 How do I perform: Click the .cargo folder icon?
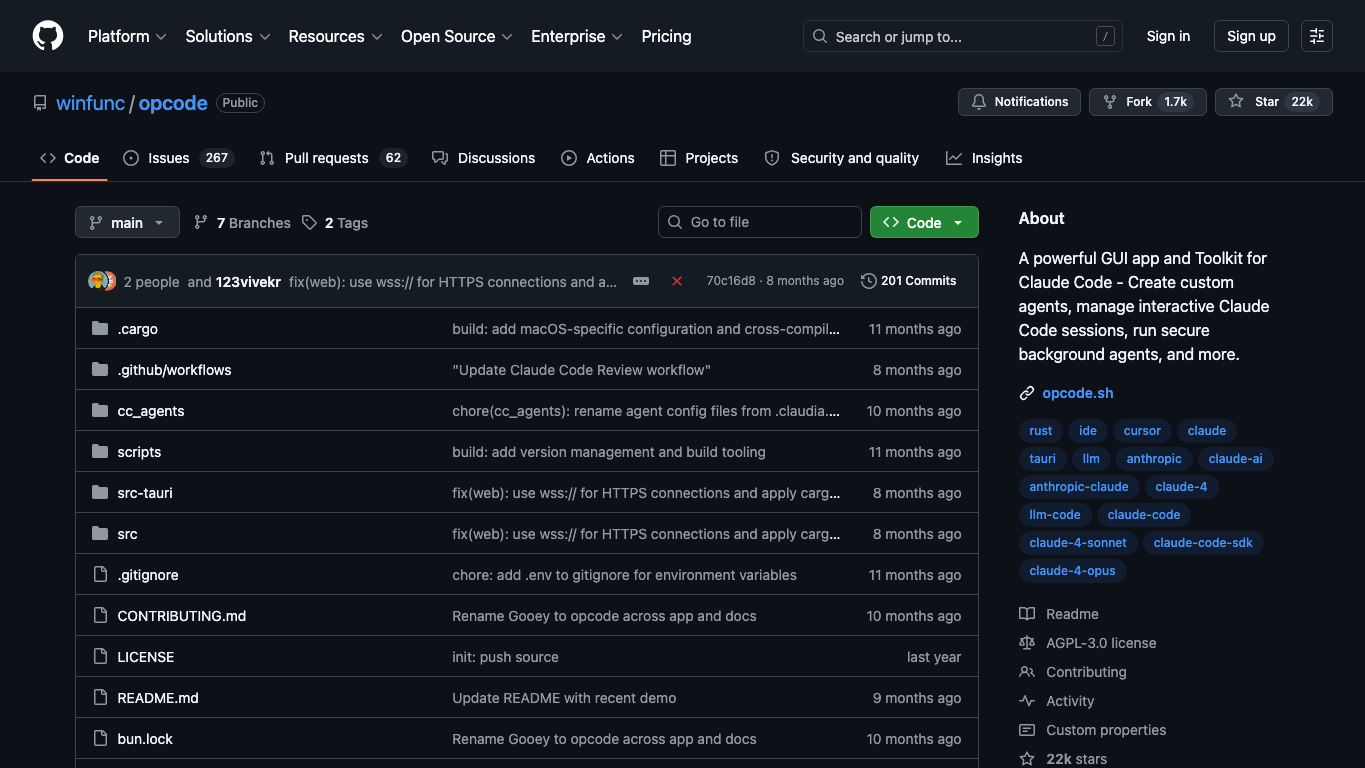tap(100, 329)
